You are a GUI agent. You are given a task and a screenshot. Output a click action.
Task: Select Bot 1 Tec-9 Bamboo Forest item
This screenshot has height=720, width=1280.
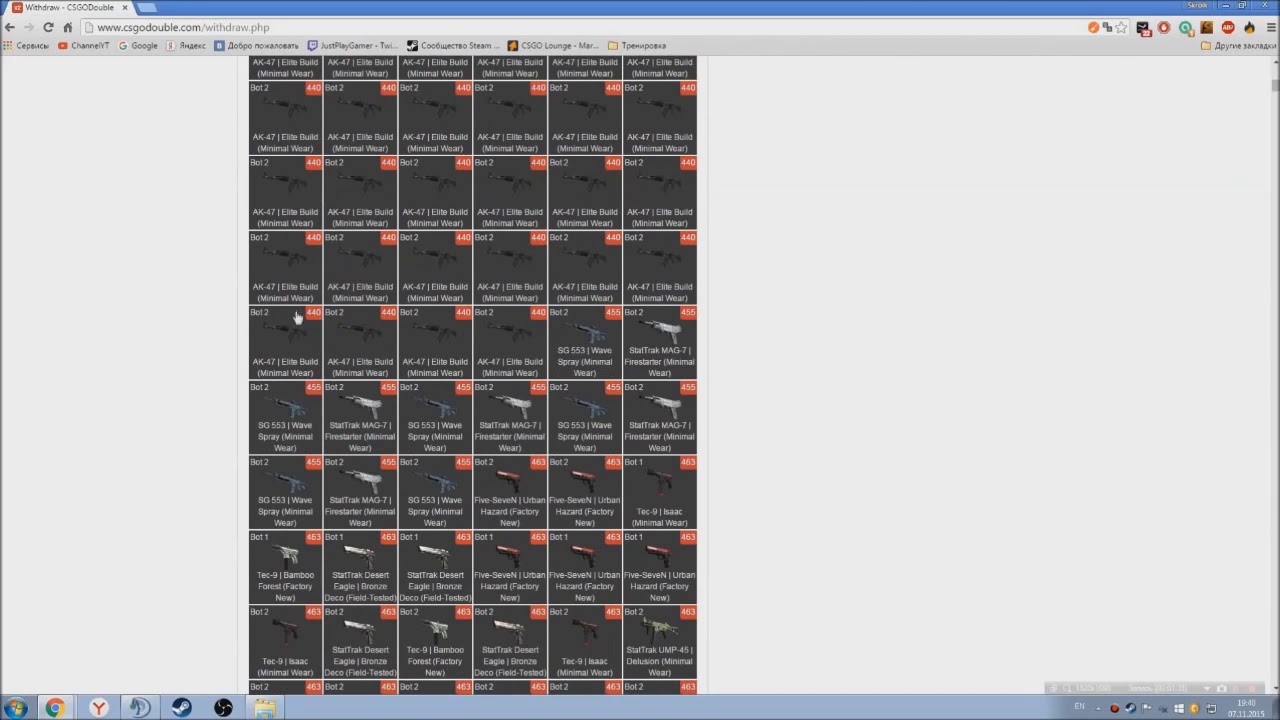click(x=285, y=567)
